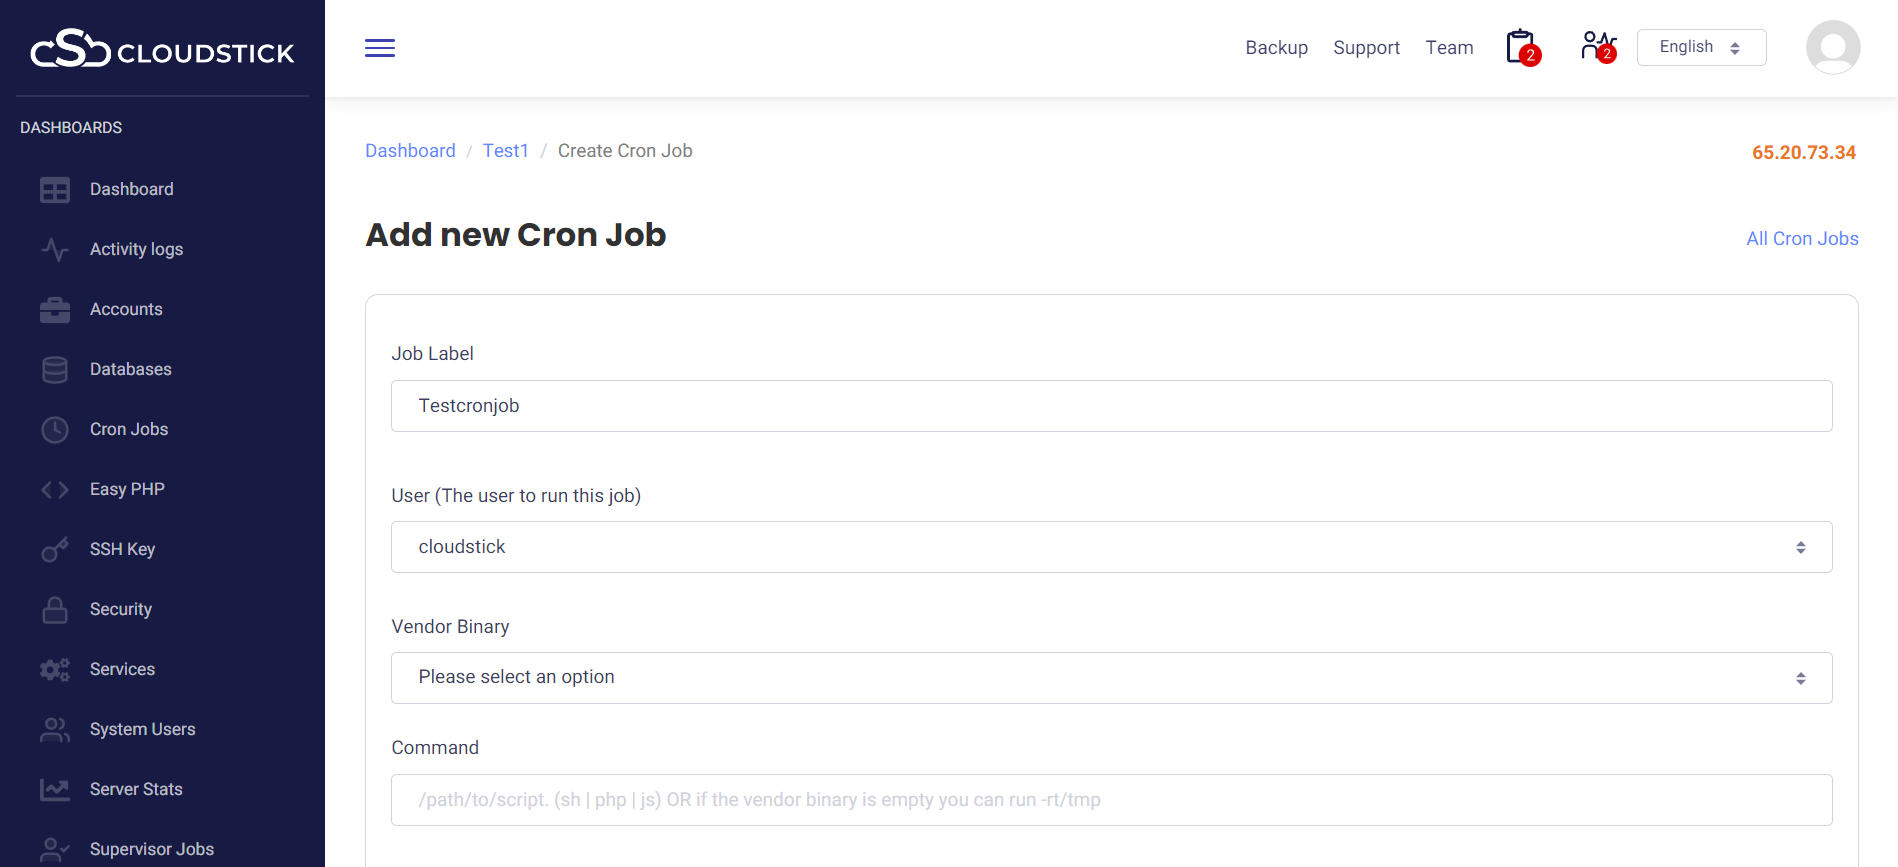Click the Services gears icon
Screen dimensions: 1898x867
click(x=55, y=669)
